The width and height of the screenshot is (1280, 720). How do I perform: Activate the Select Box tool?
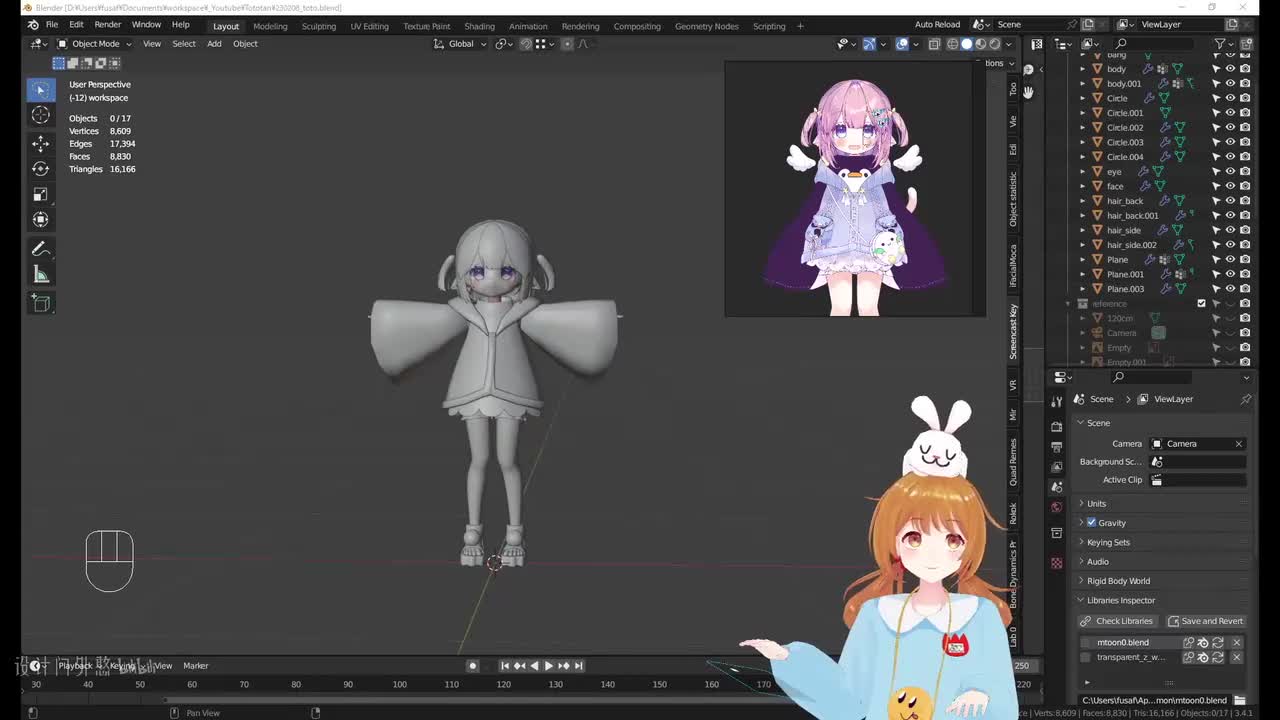tap(41, 90)
